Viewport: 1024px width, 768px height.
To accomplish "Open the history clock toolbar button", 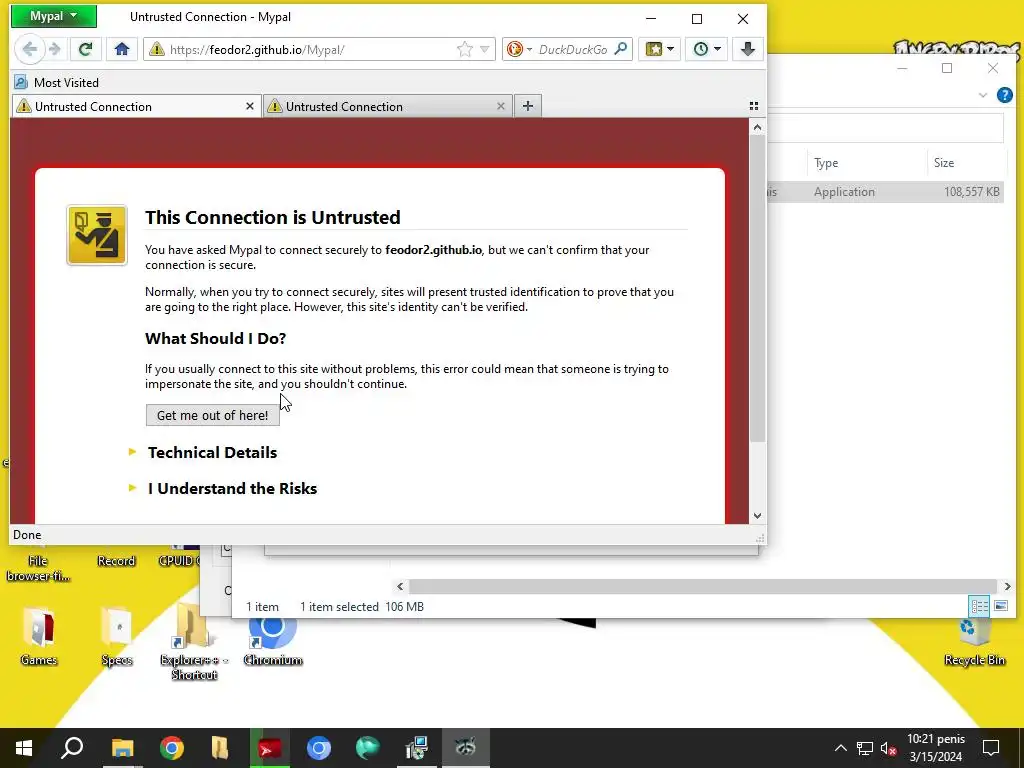I will (x=707, y=49).
